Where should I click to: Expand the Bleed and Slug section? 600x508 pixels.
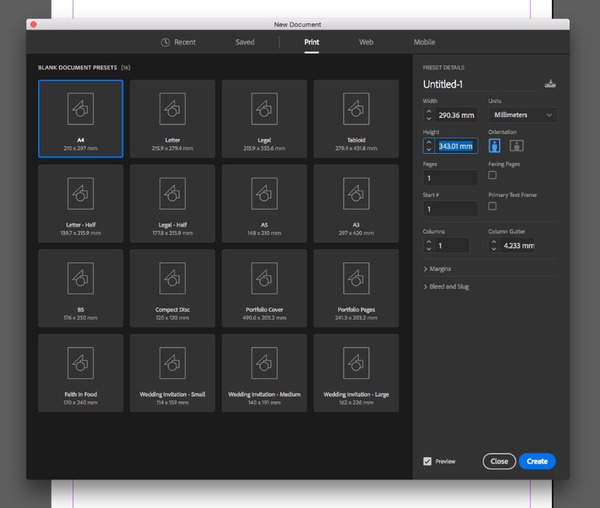[448, 287]
